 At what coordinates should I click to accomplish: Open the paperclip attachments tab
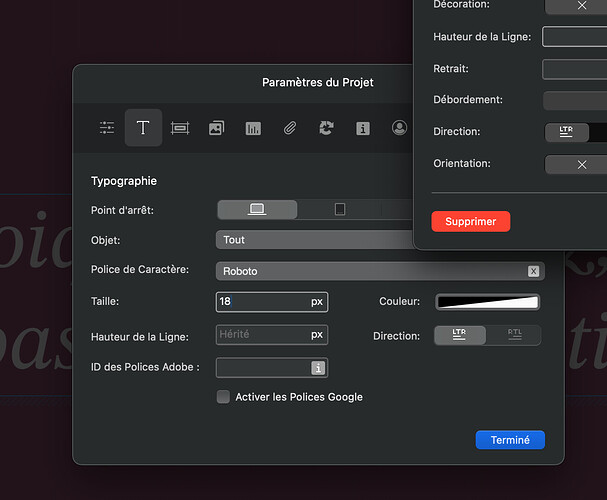[290, 128]
